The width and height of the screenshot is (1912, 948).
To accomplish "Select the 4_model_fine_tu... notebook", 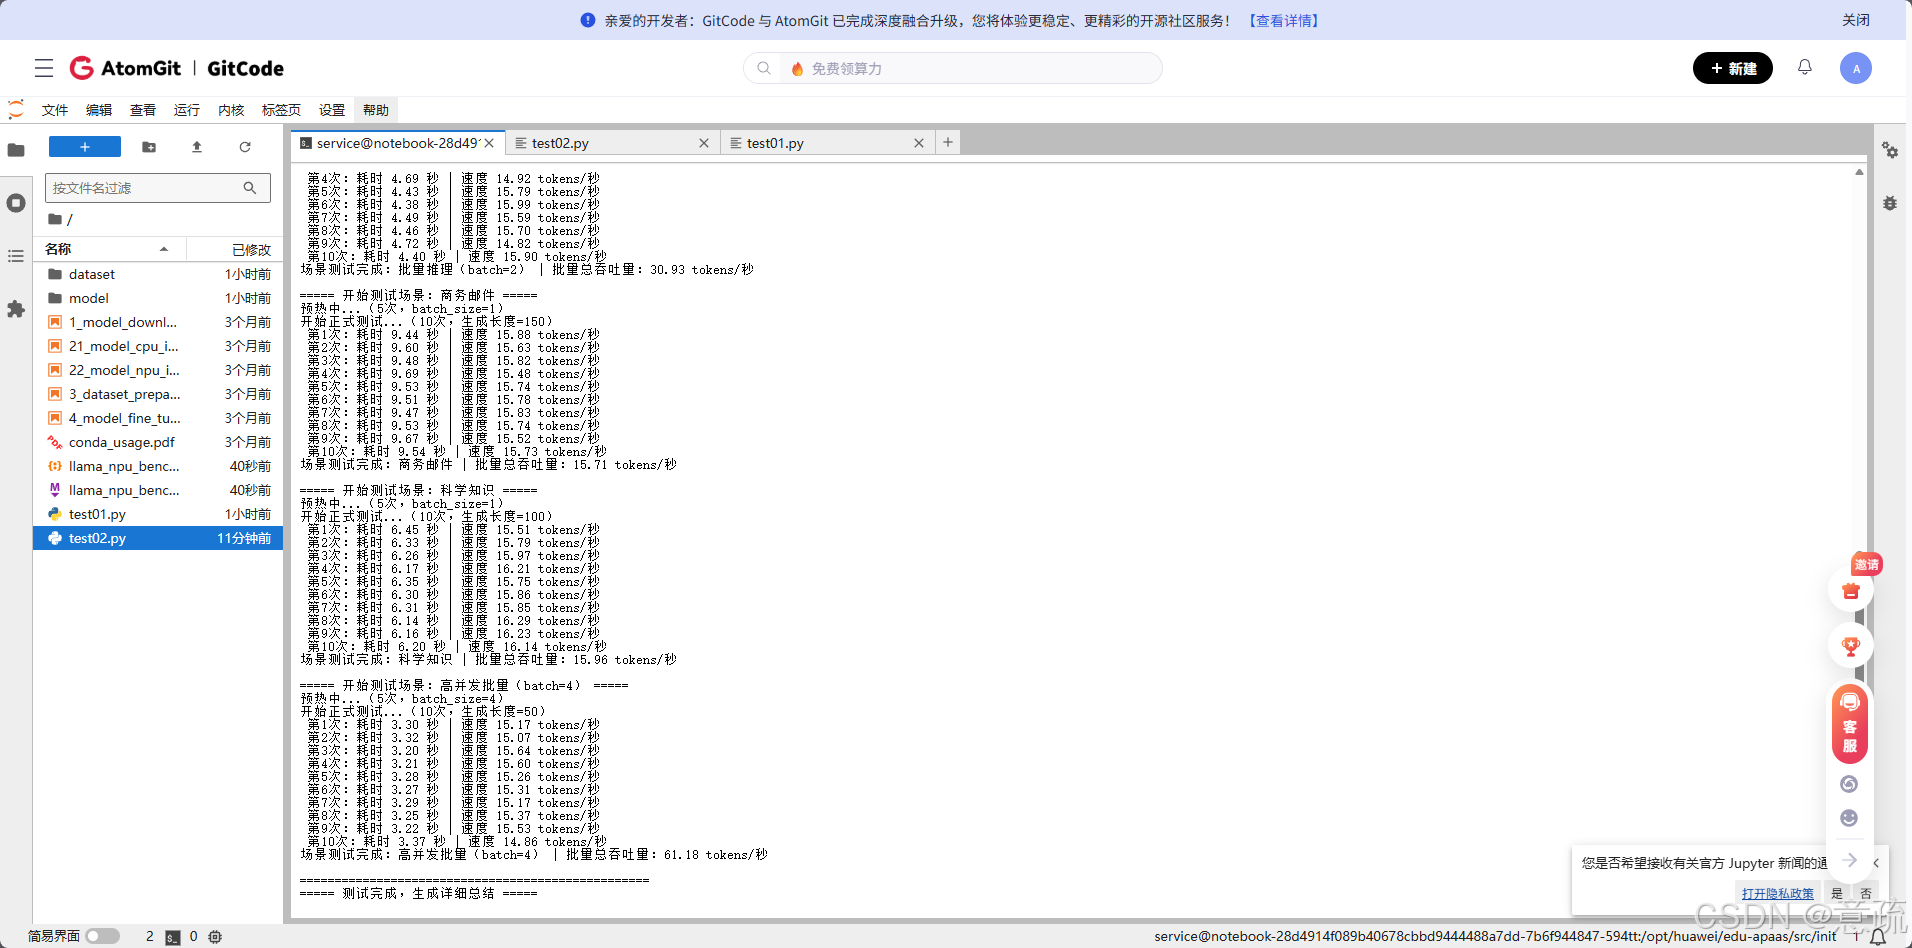I will (x=158, y=418).
